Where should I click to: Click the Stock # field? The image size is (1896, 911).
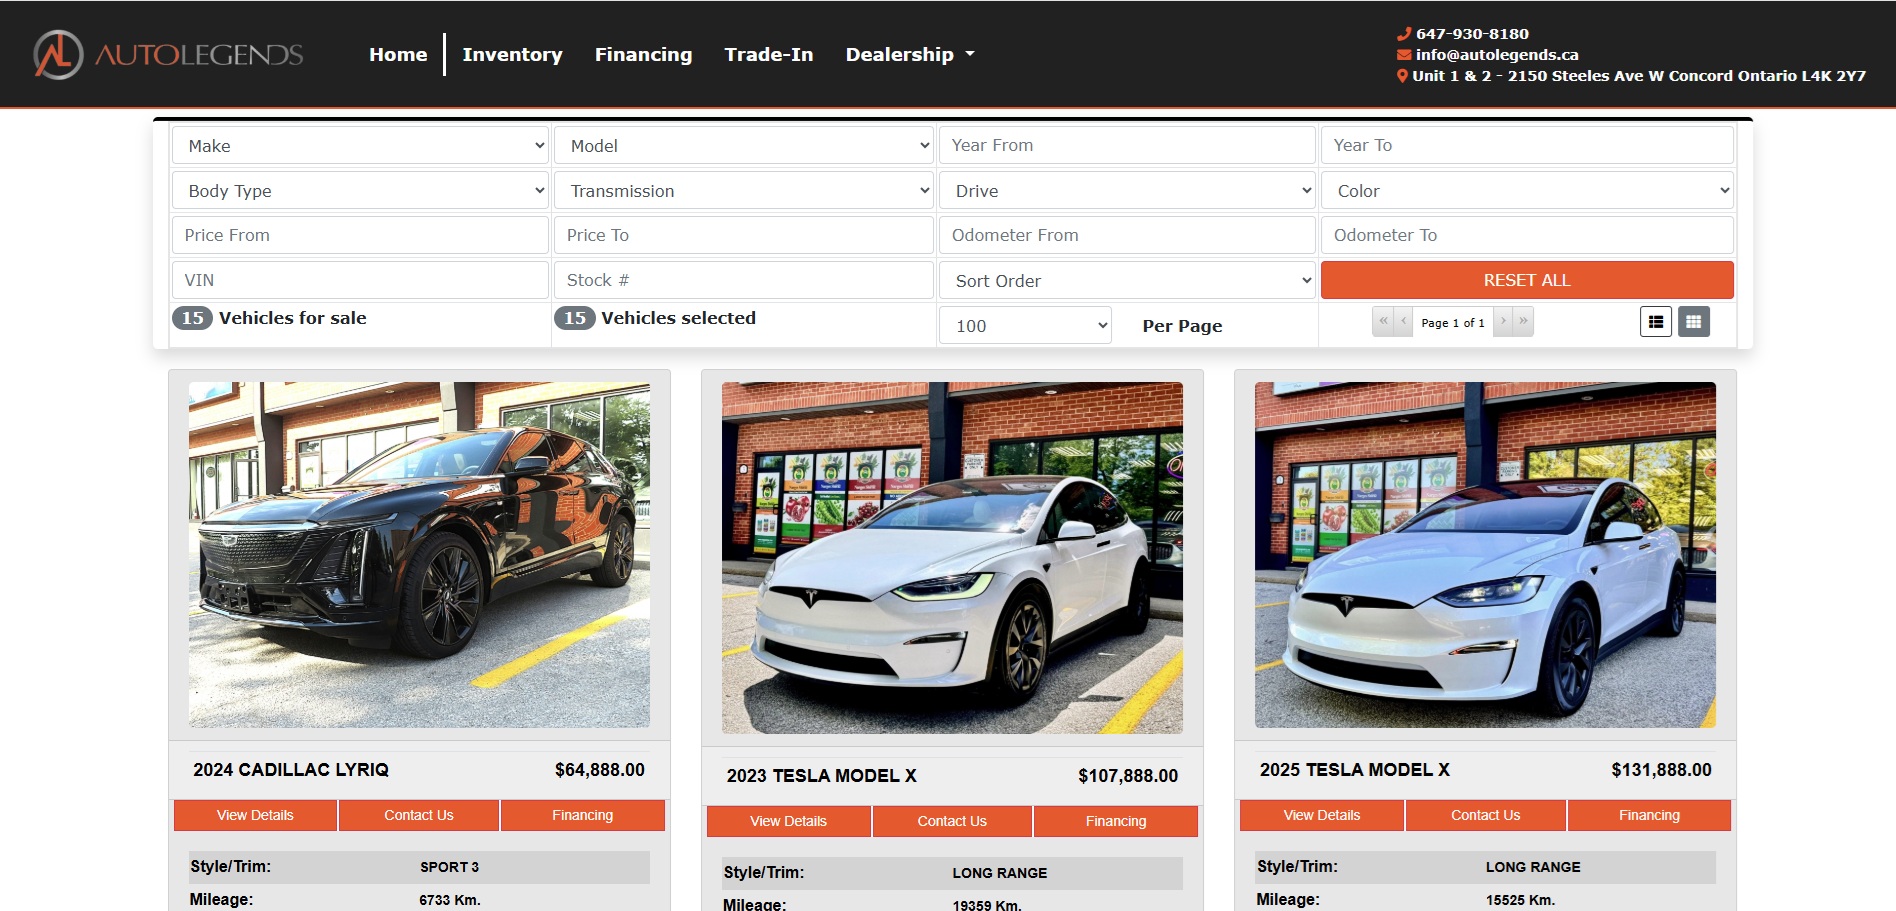pyautogui.click(x=743, y=280)
